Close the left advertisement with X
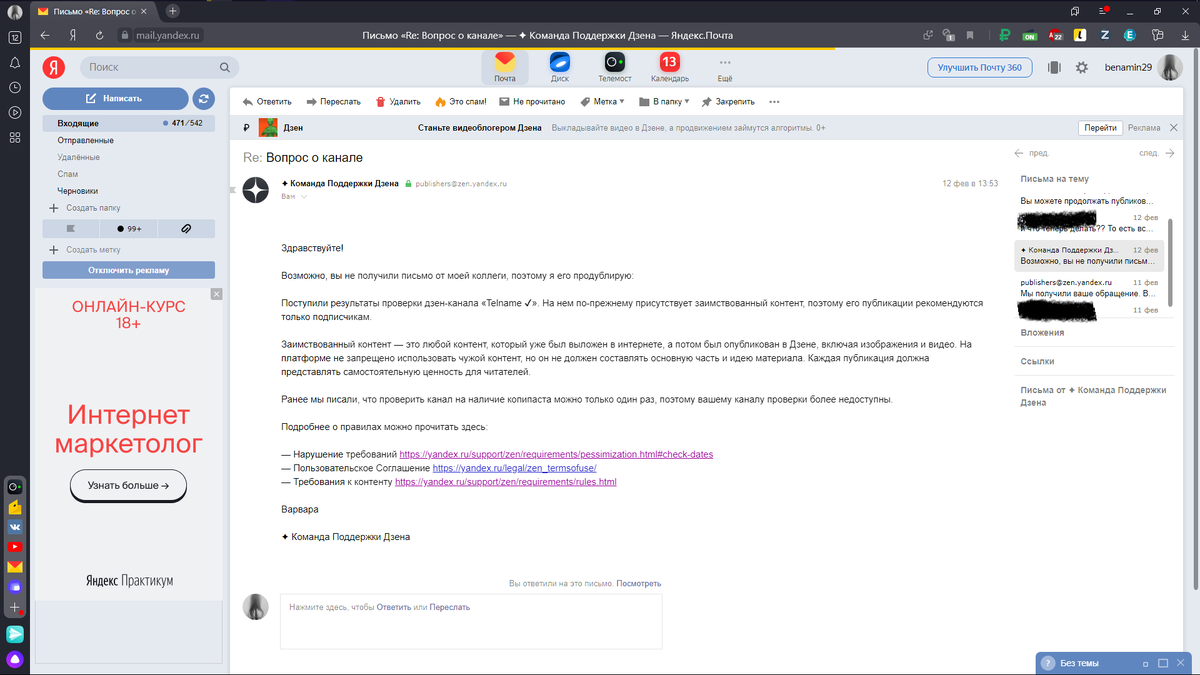 (x=217, y=294)
